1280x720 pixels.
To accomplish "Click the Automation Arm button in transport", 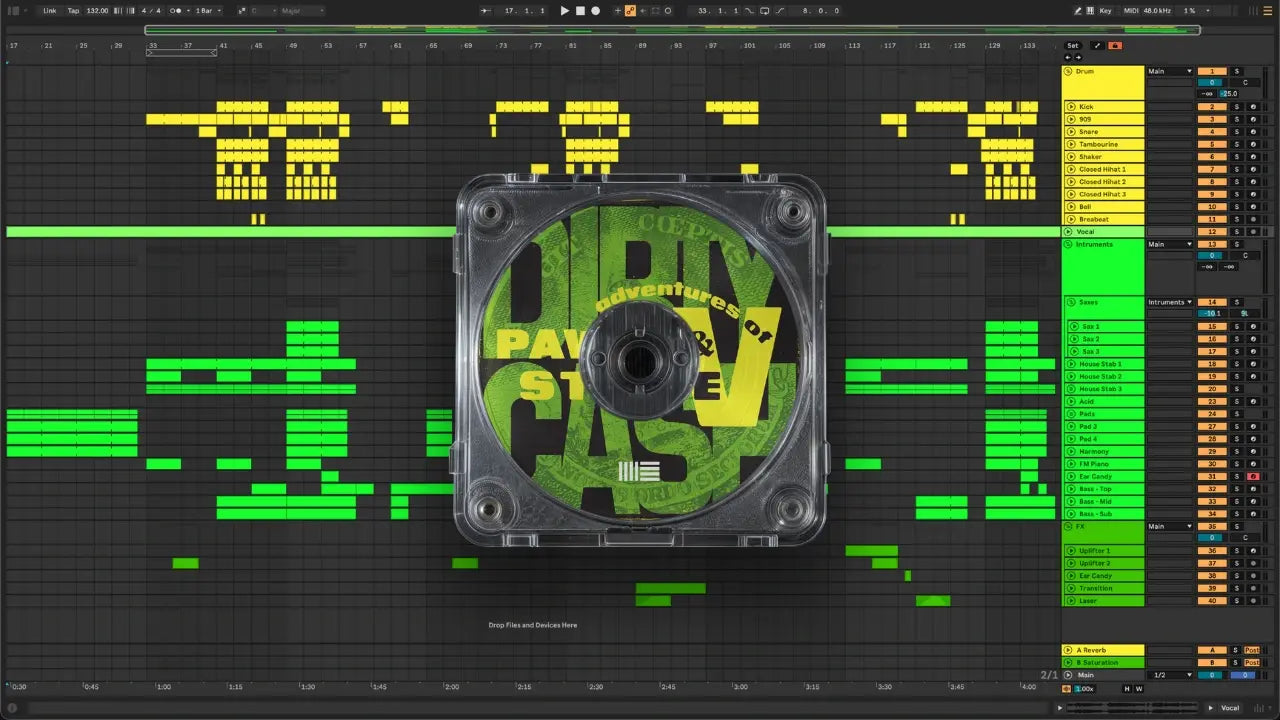I will coord(630,11).
